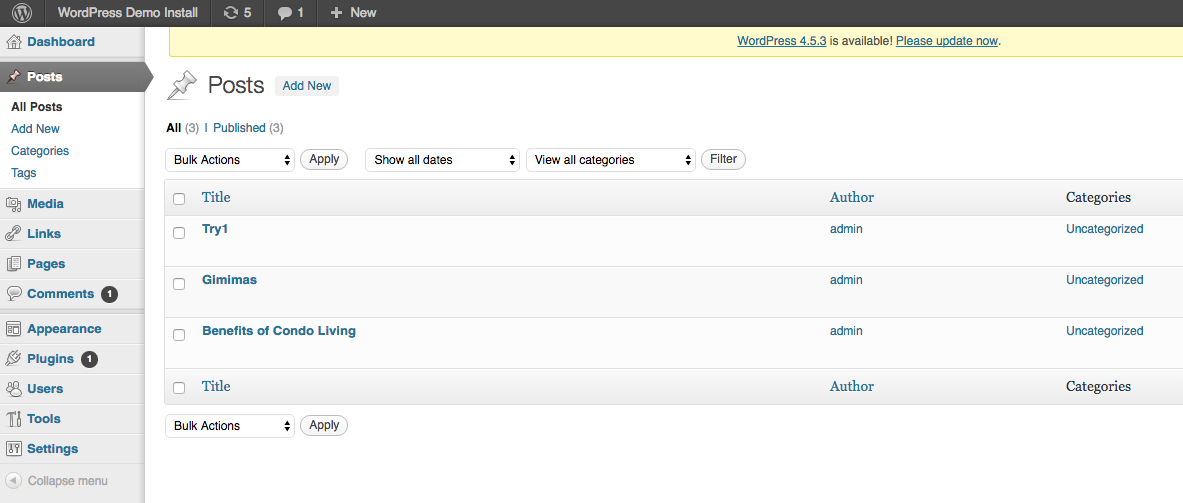Click the bottom Apply button
The height and width of the screenshot is (503, 1183).
[324, 425]
